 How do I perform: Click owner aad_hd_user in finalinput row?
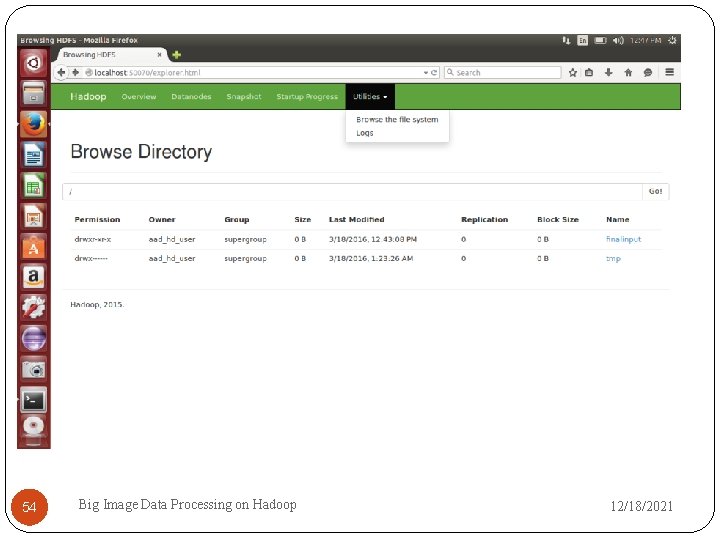(x=172, y=239)
